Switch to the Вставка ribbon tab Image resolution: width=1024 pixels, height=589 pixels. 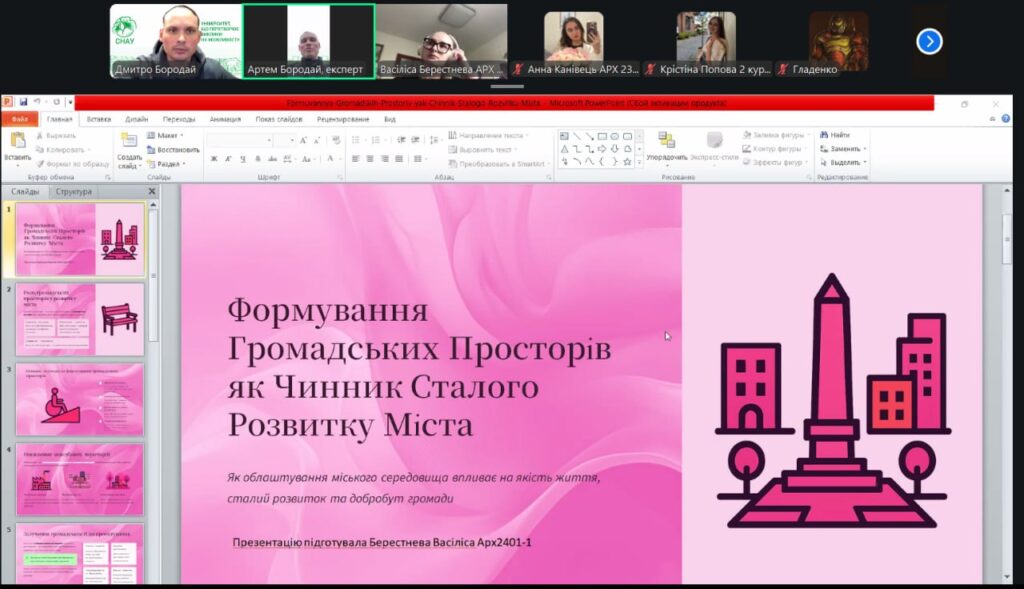[x=99, y=119]
